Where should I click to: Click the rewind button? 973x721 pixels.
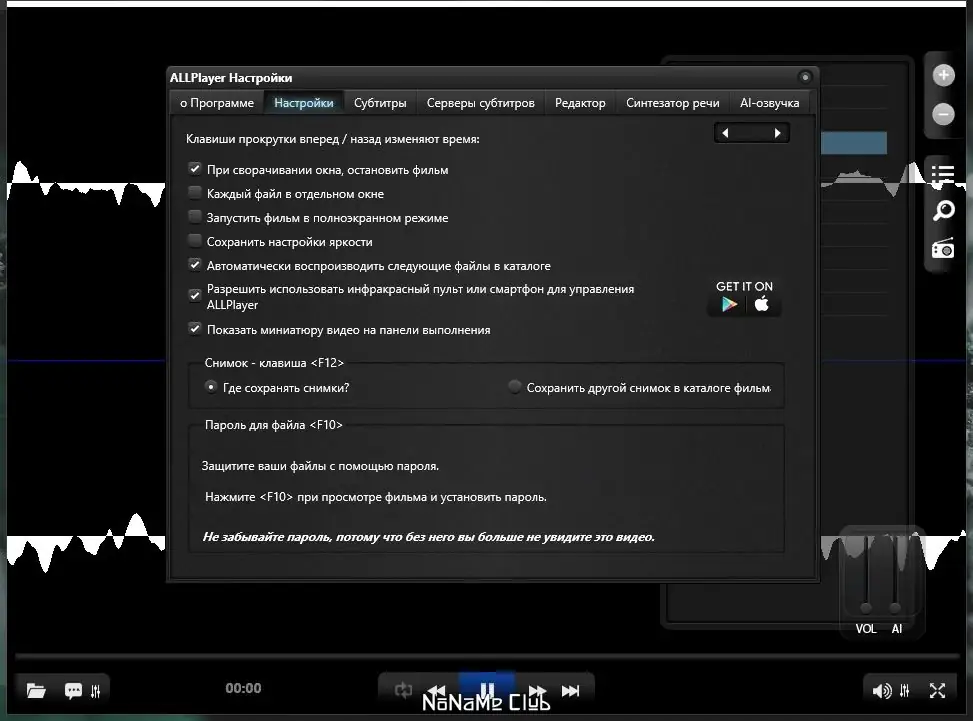pos(437,690)
